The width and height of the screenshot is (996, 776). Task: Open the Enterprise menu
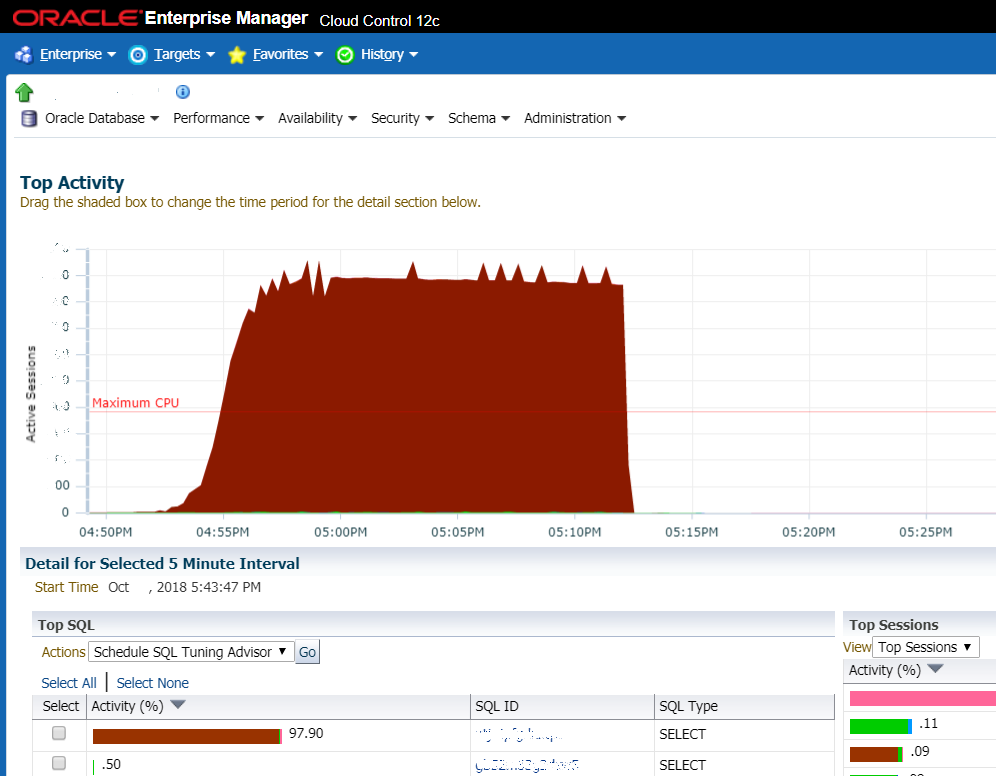pos(77,55)
